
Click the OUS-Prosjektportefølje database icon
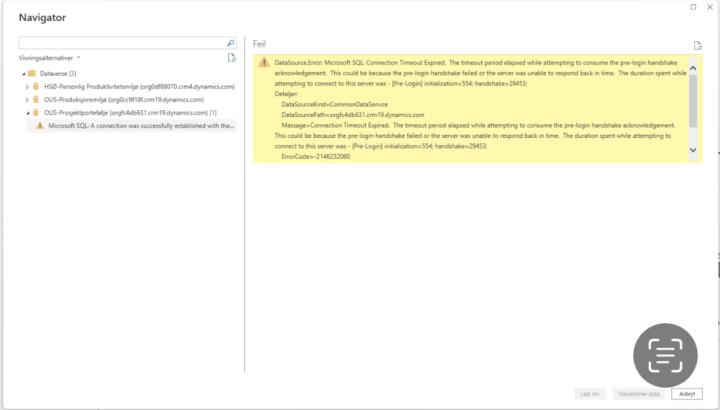(x=36, y=112)
